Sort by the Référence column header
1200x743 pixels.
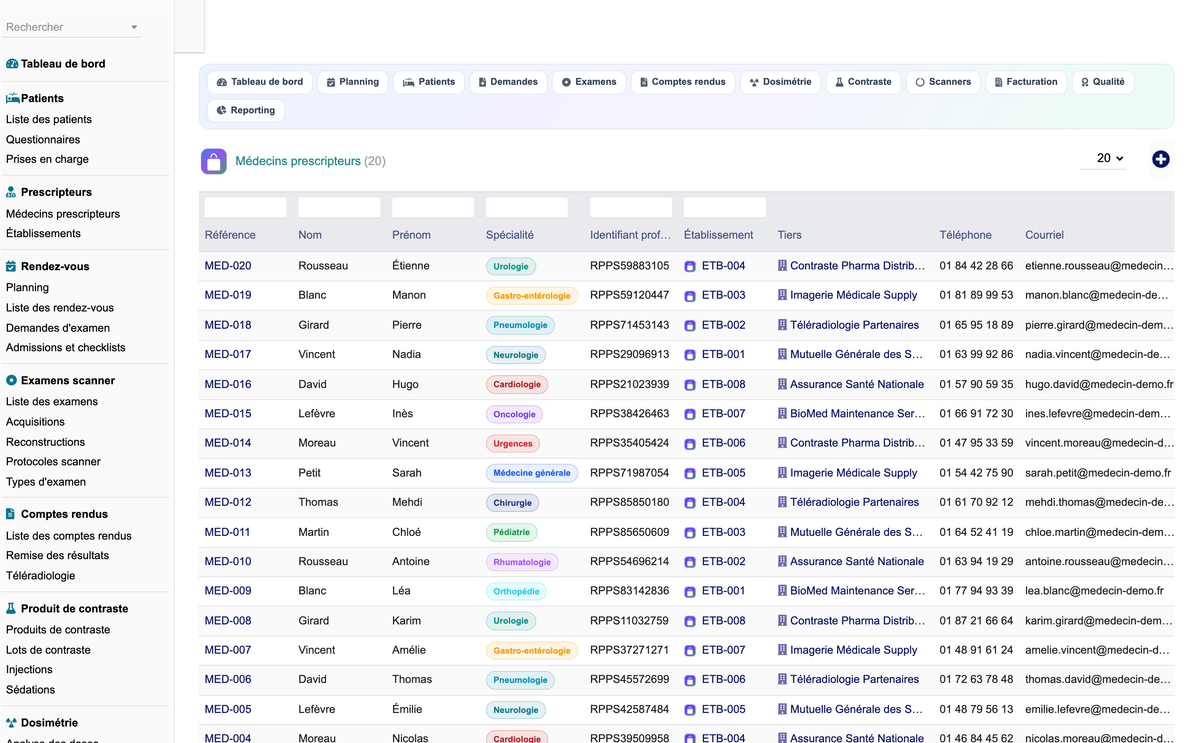pos(230,235)
